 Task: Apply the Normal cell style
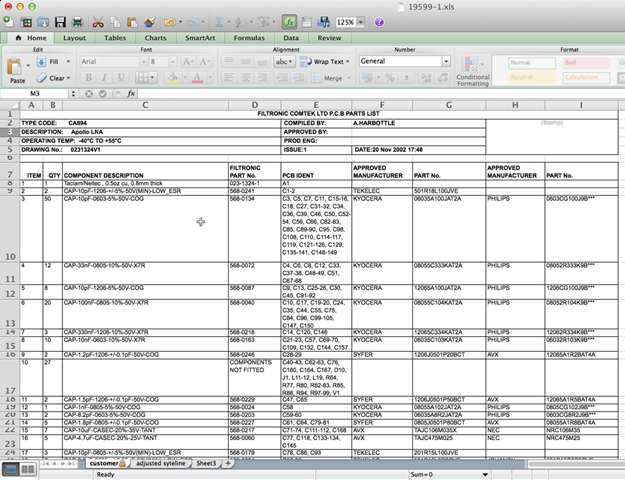(x=532, y=63)
